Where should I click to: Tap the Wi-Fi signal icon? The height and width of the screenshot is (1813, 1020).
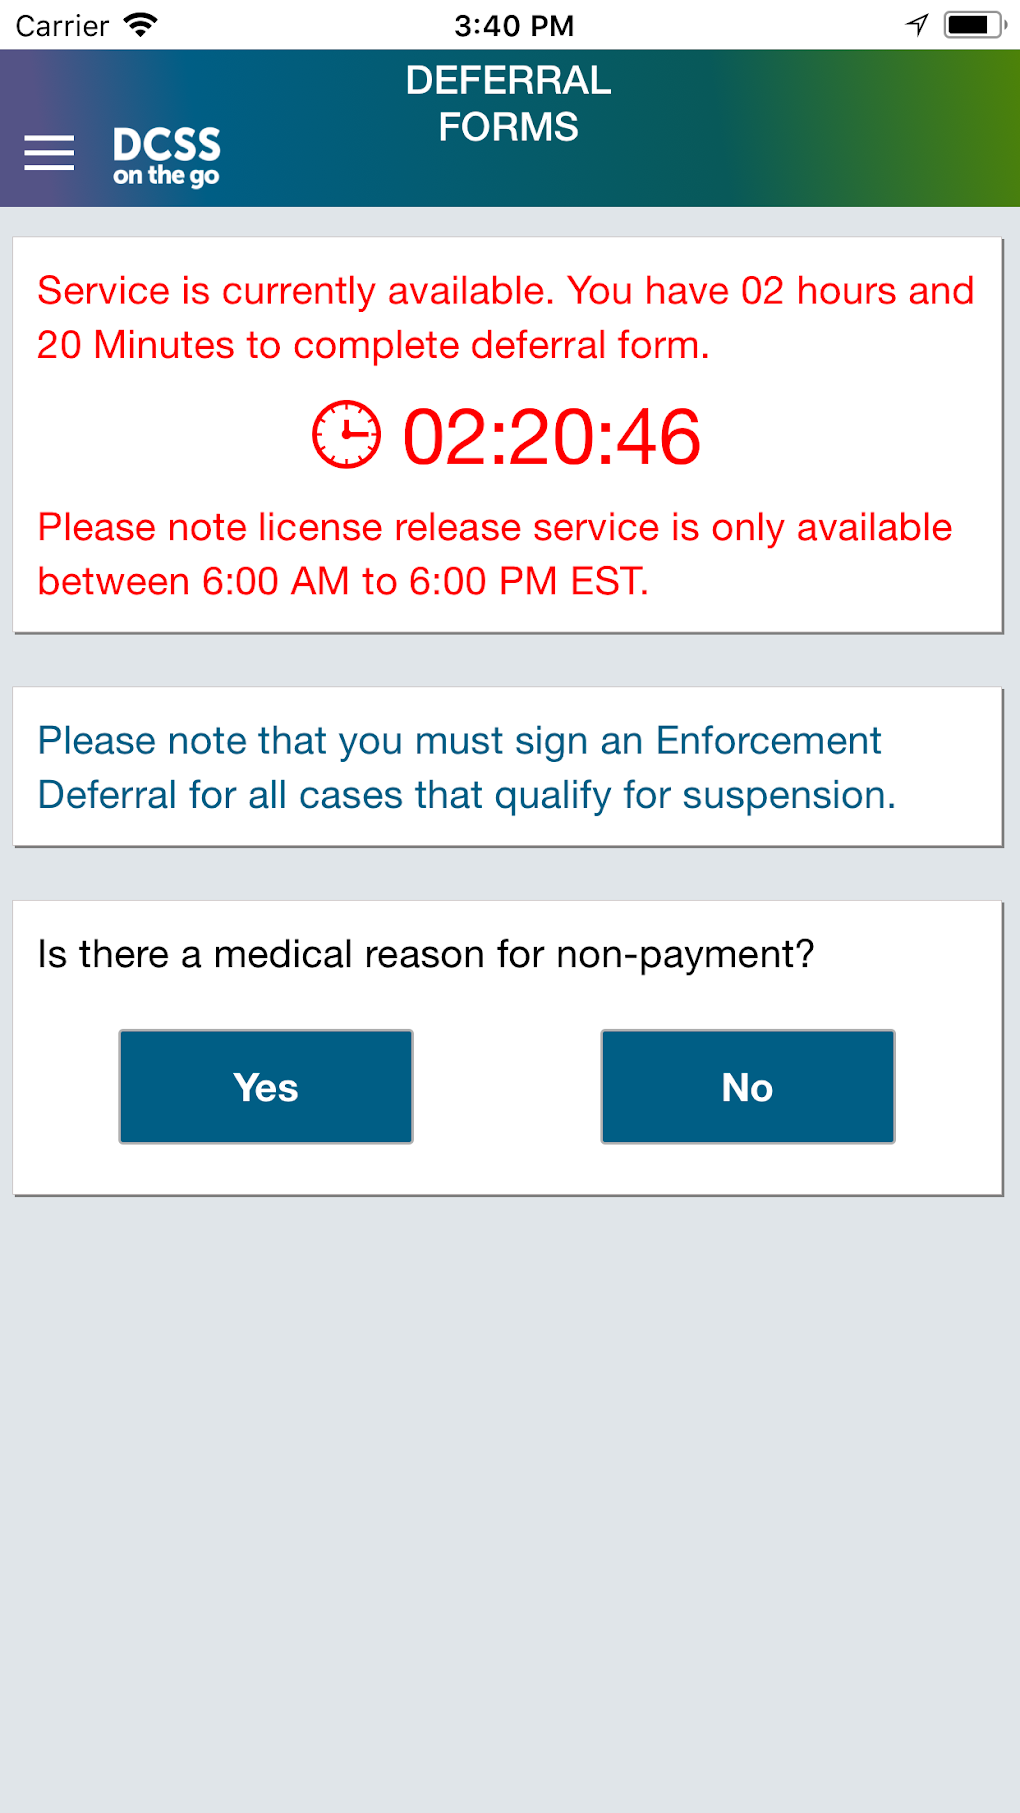click(x=141, y=25)
